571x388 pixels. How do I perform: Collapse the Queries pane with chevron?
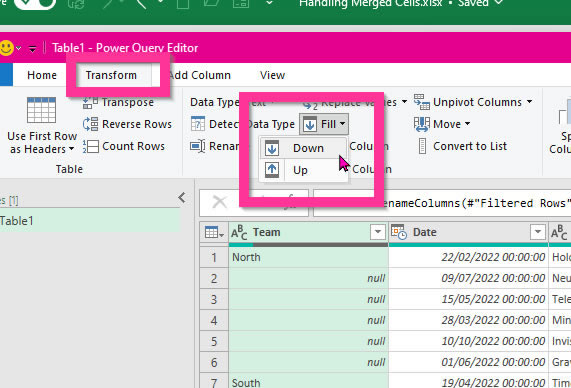182,198
